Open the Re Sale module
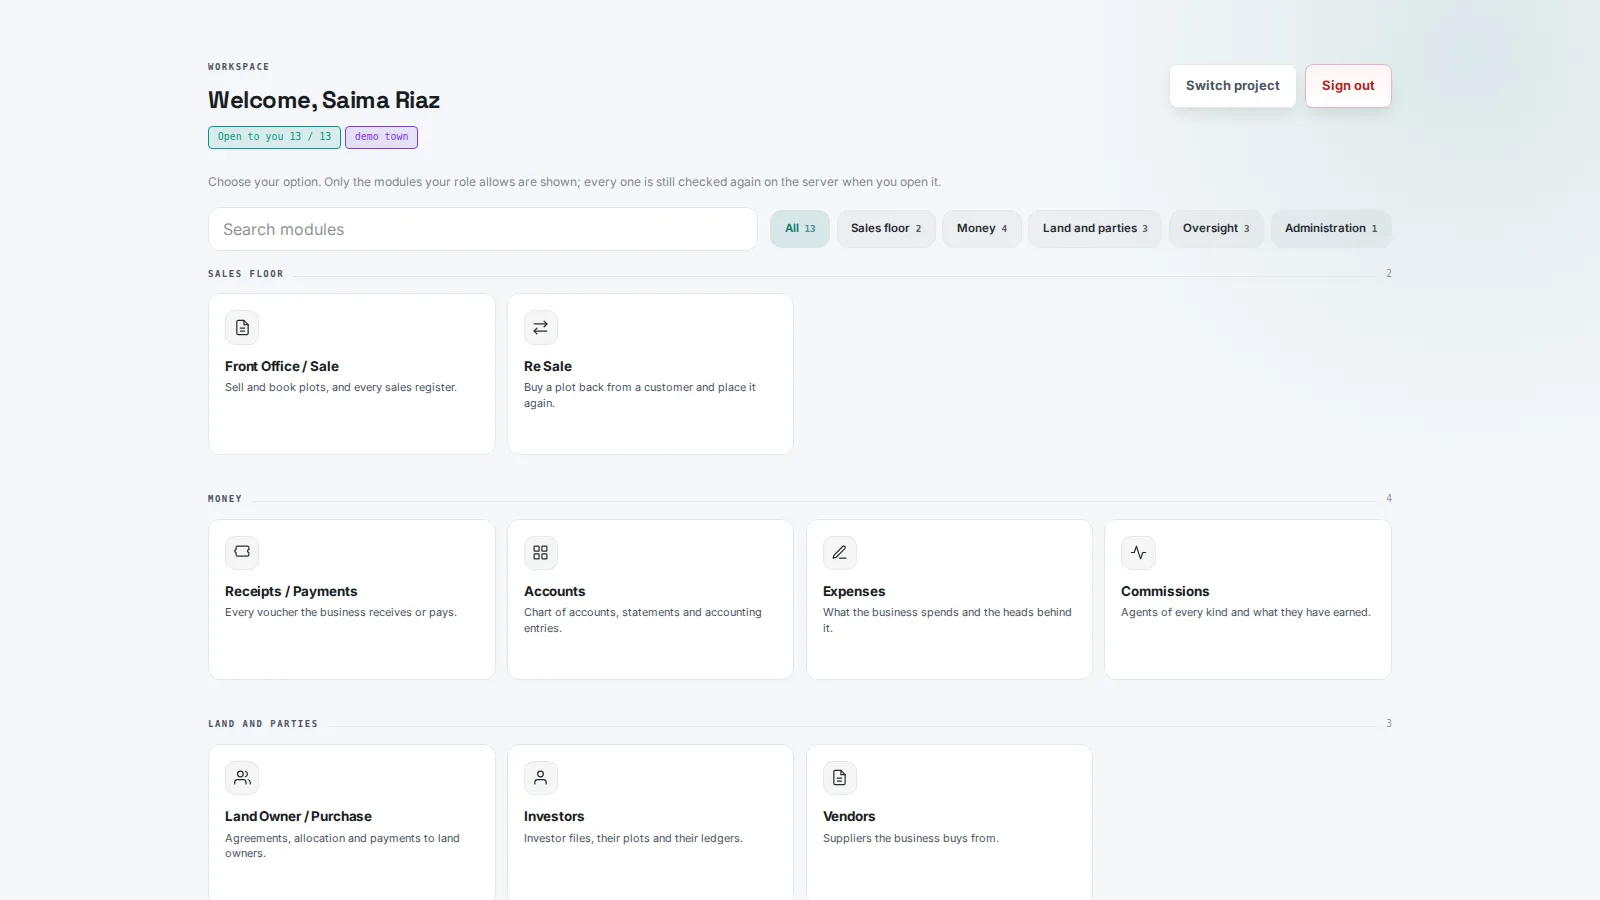 tap(650, 374)
